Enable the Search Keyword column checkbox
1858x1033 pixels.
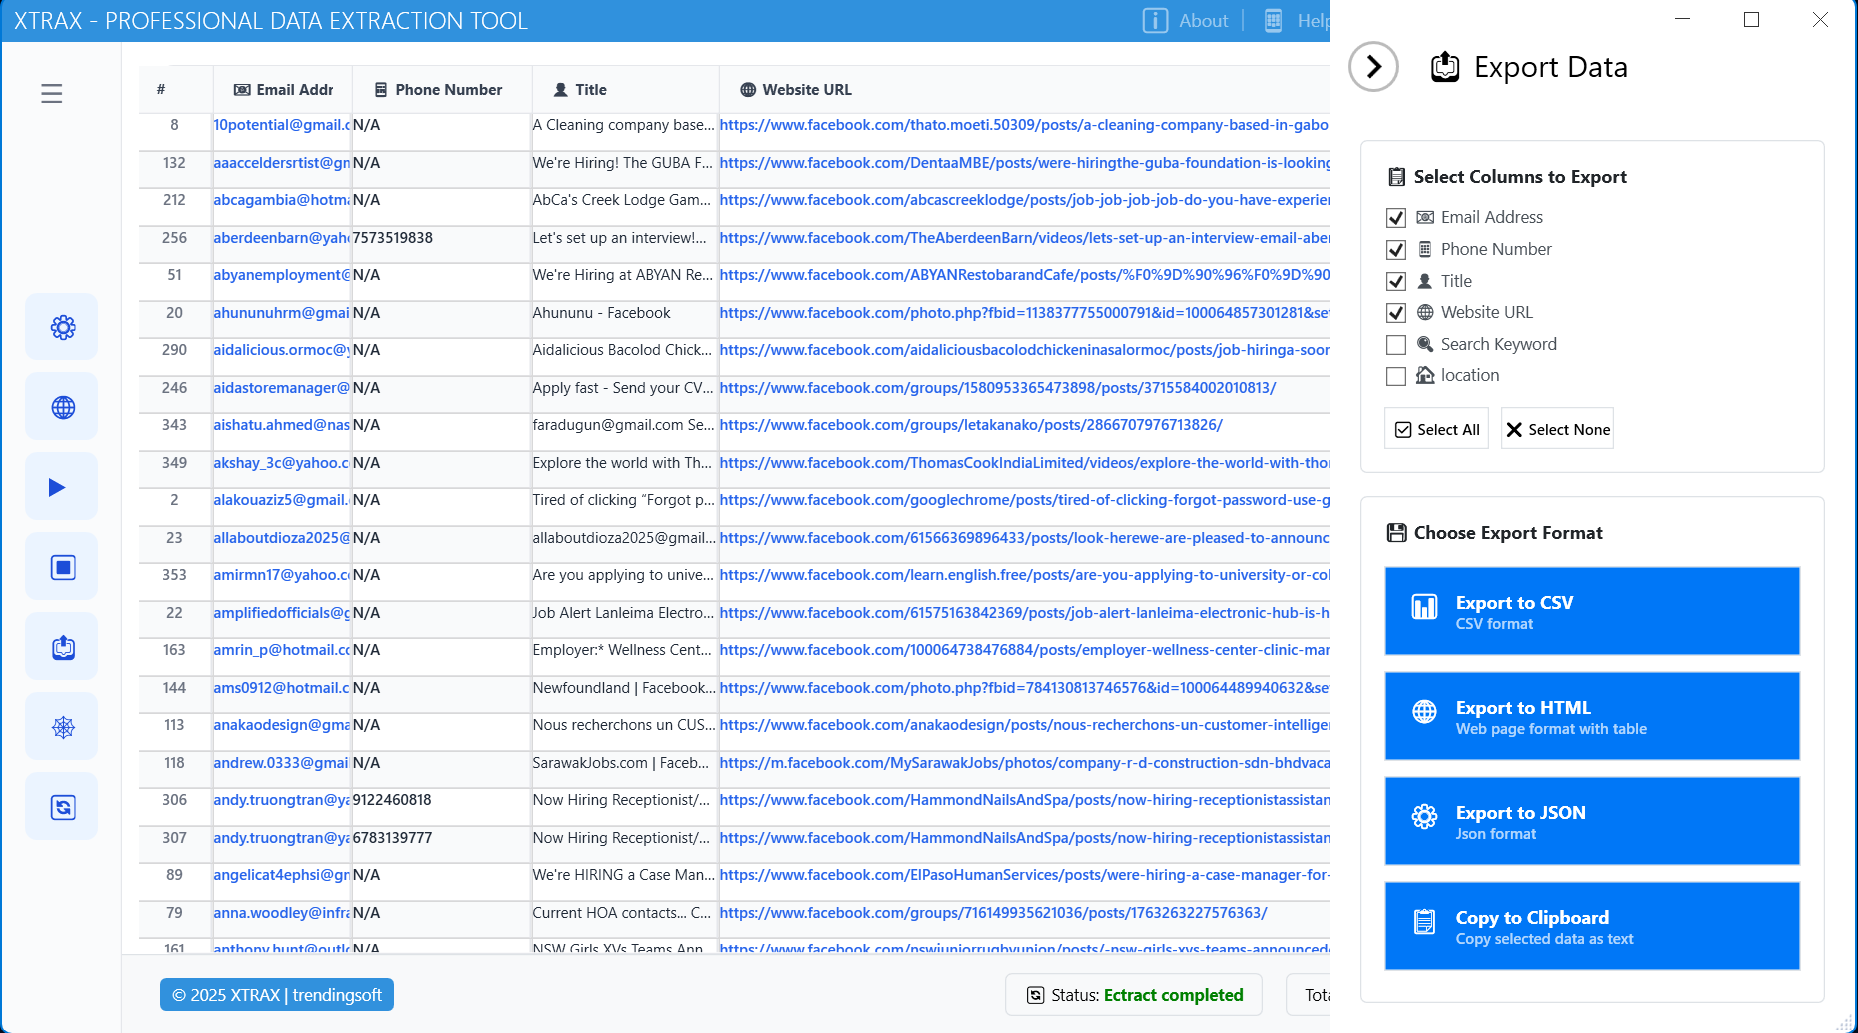coord(1396,345)
